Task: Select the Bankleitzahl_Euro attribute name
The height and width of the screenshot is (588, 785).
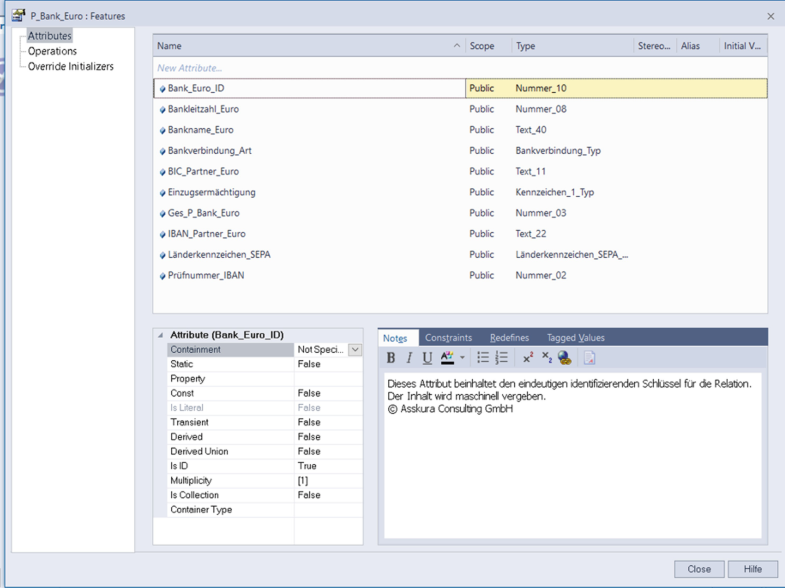Action: coord(203,109)
